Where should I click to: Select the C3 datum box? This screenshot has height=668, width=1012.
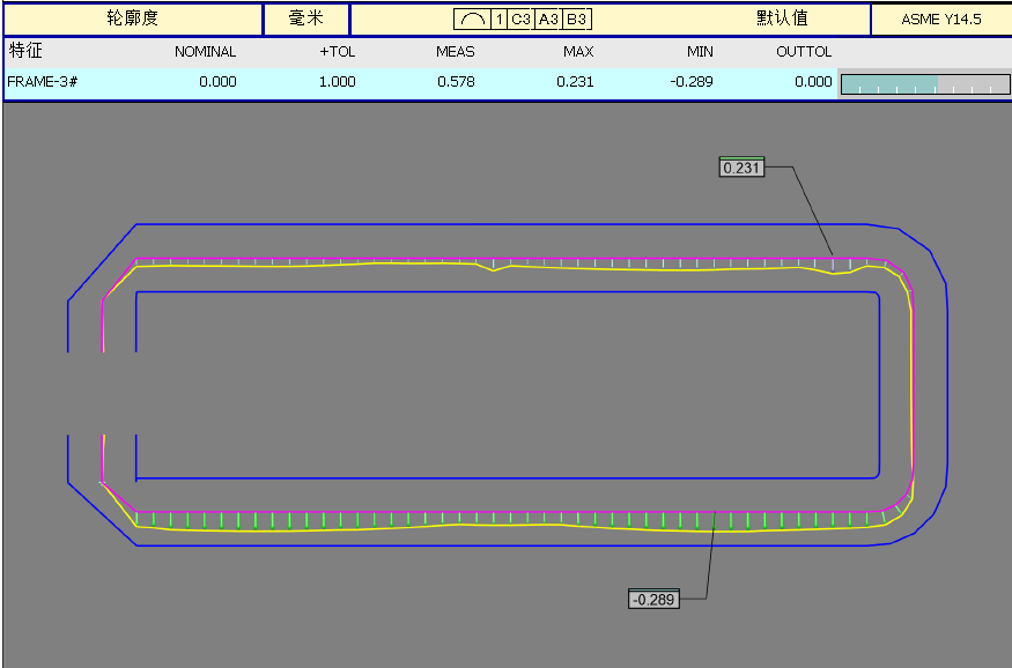(x=521, y=19)
